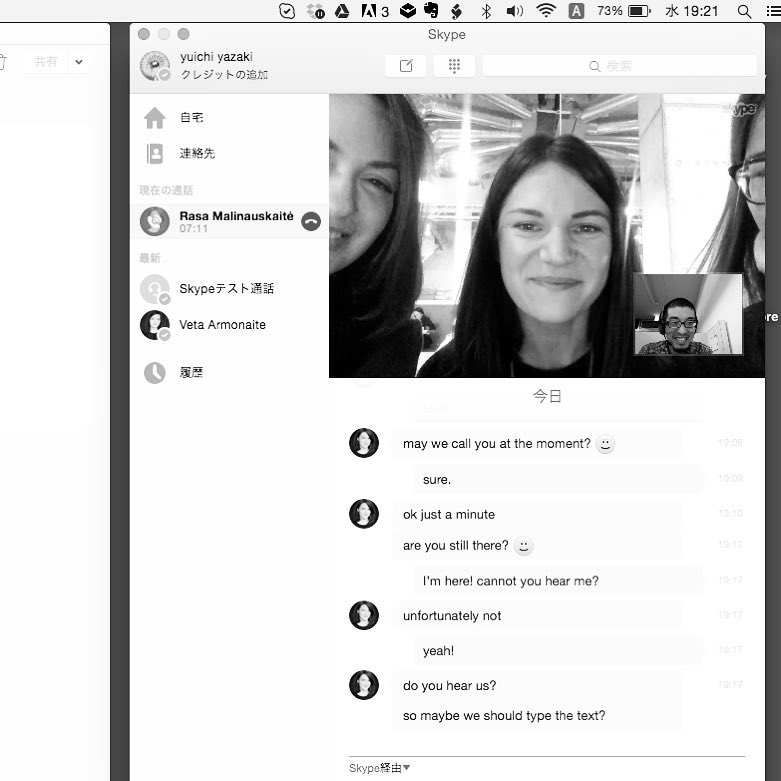781x781 pixels.
Task: Expand the 共有 share dropdown arrow
Action: (x=79, y=62)
